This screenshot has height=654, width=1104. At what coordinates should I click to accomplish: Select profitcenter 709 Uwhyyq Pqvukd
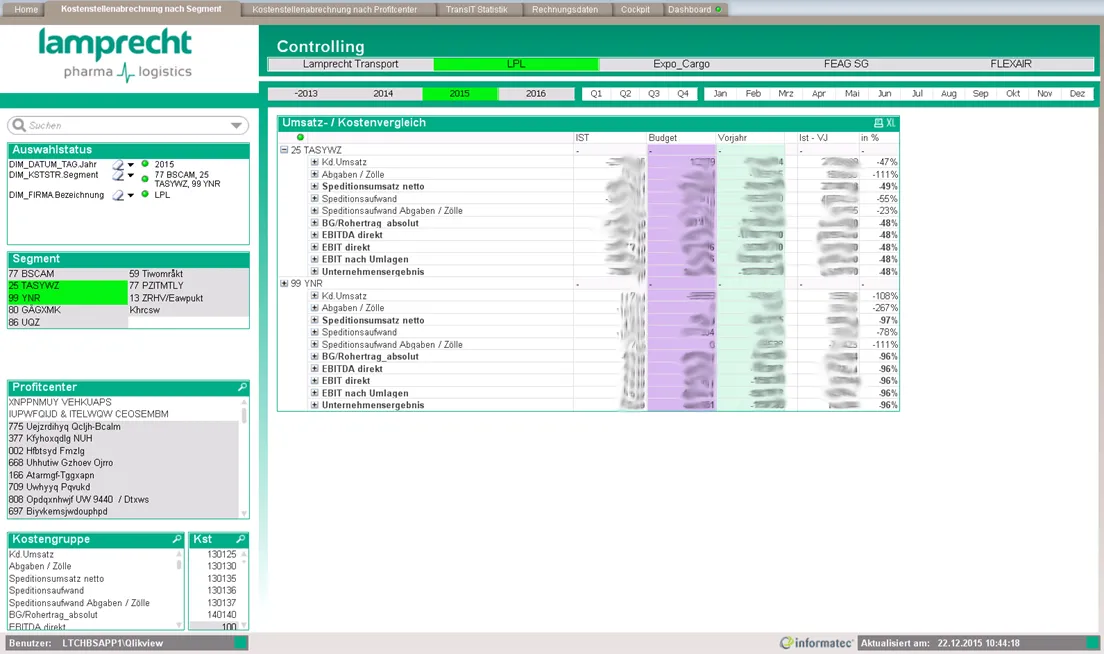(x=123, y=487)
